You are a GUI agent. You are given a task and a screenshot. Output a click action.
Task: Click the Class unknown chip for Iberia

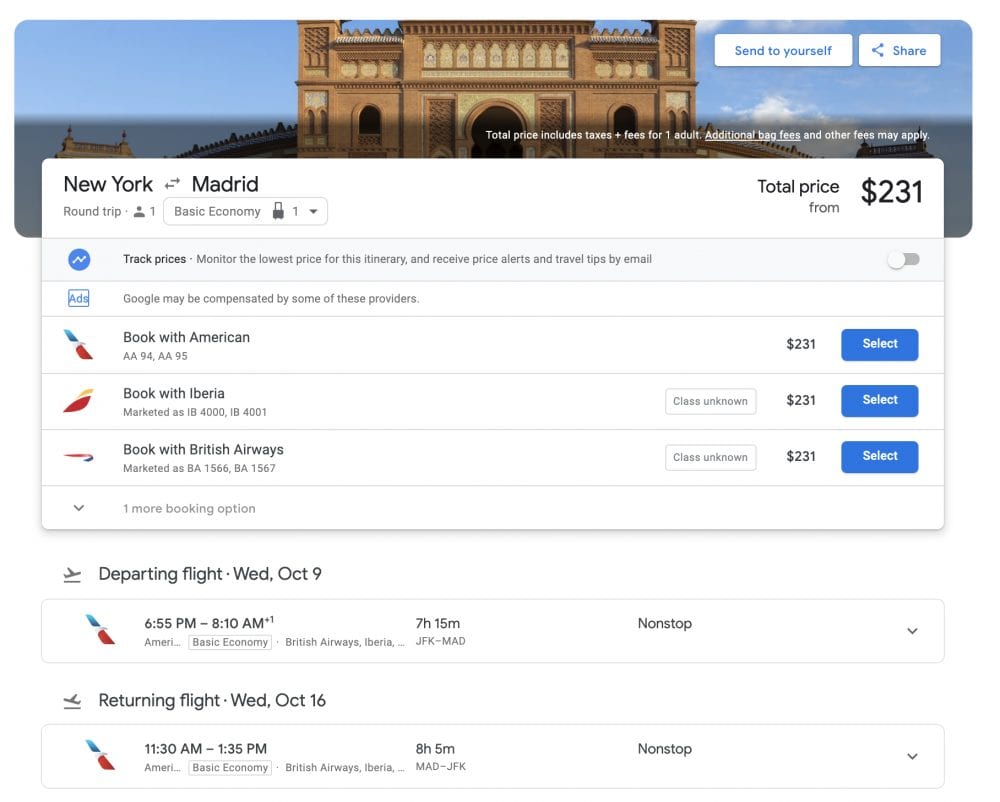tap(710, 401)
